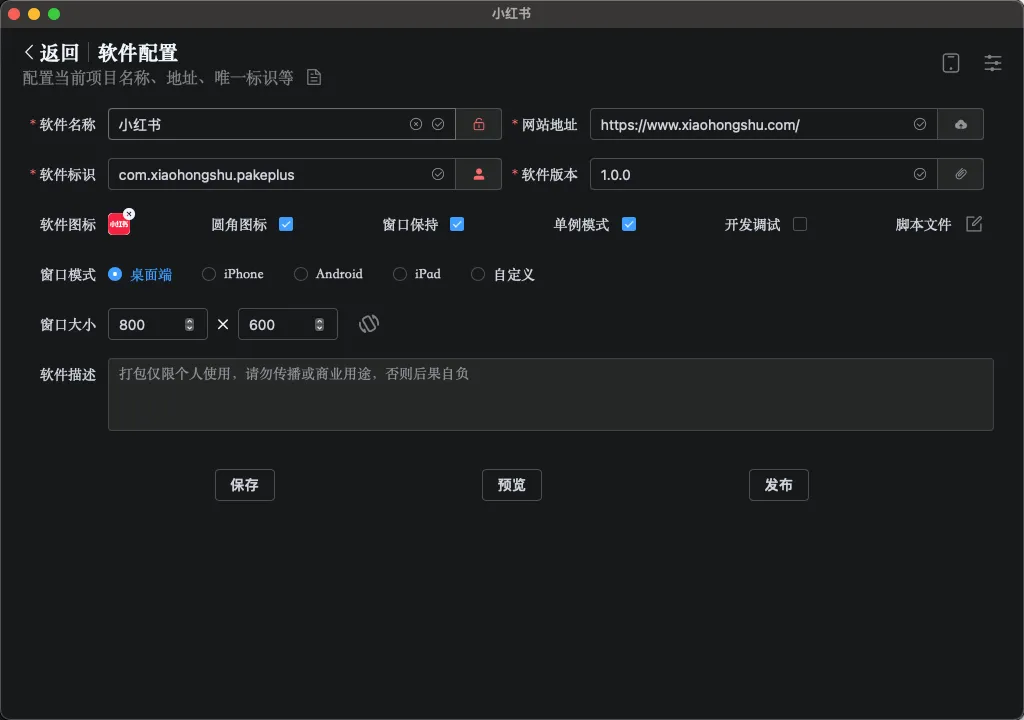The width and height of the screenshot is (1024, 720).
Task: Open the mobile device preview icon
Action: coord(951,63)
